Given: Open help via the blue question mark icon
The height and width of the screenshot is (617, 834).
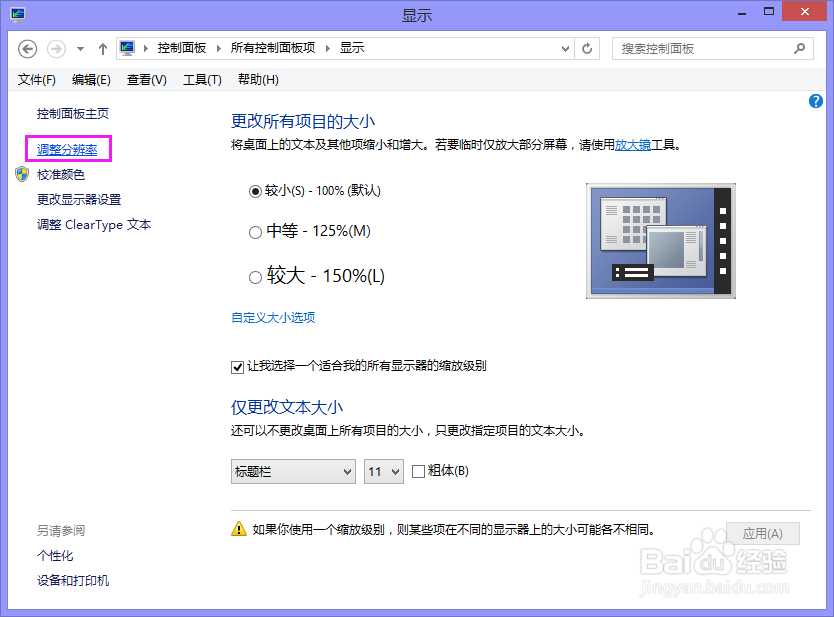Looking at the screenshot, I should [x=815, y=100].
